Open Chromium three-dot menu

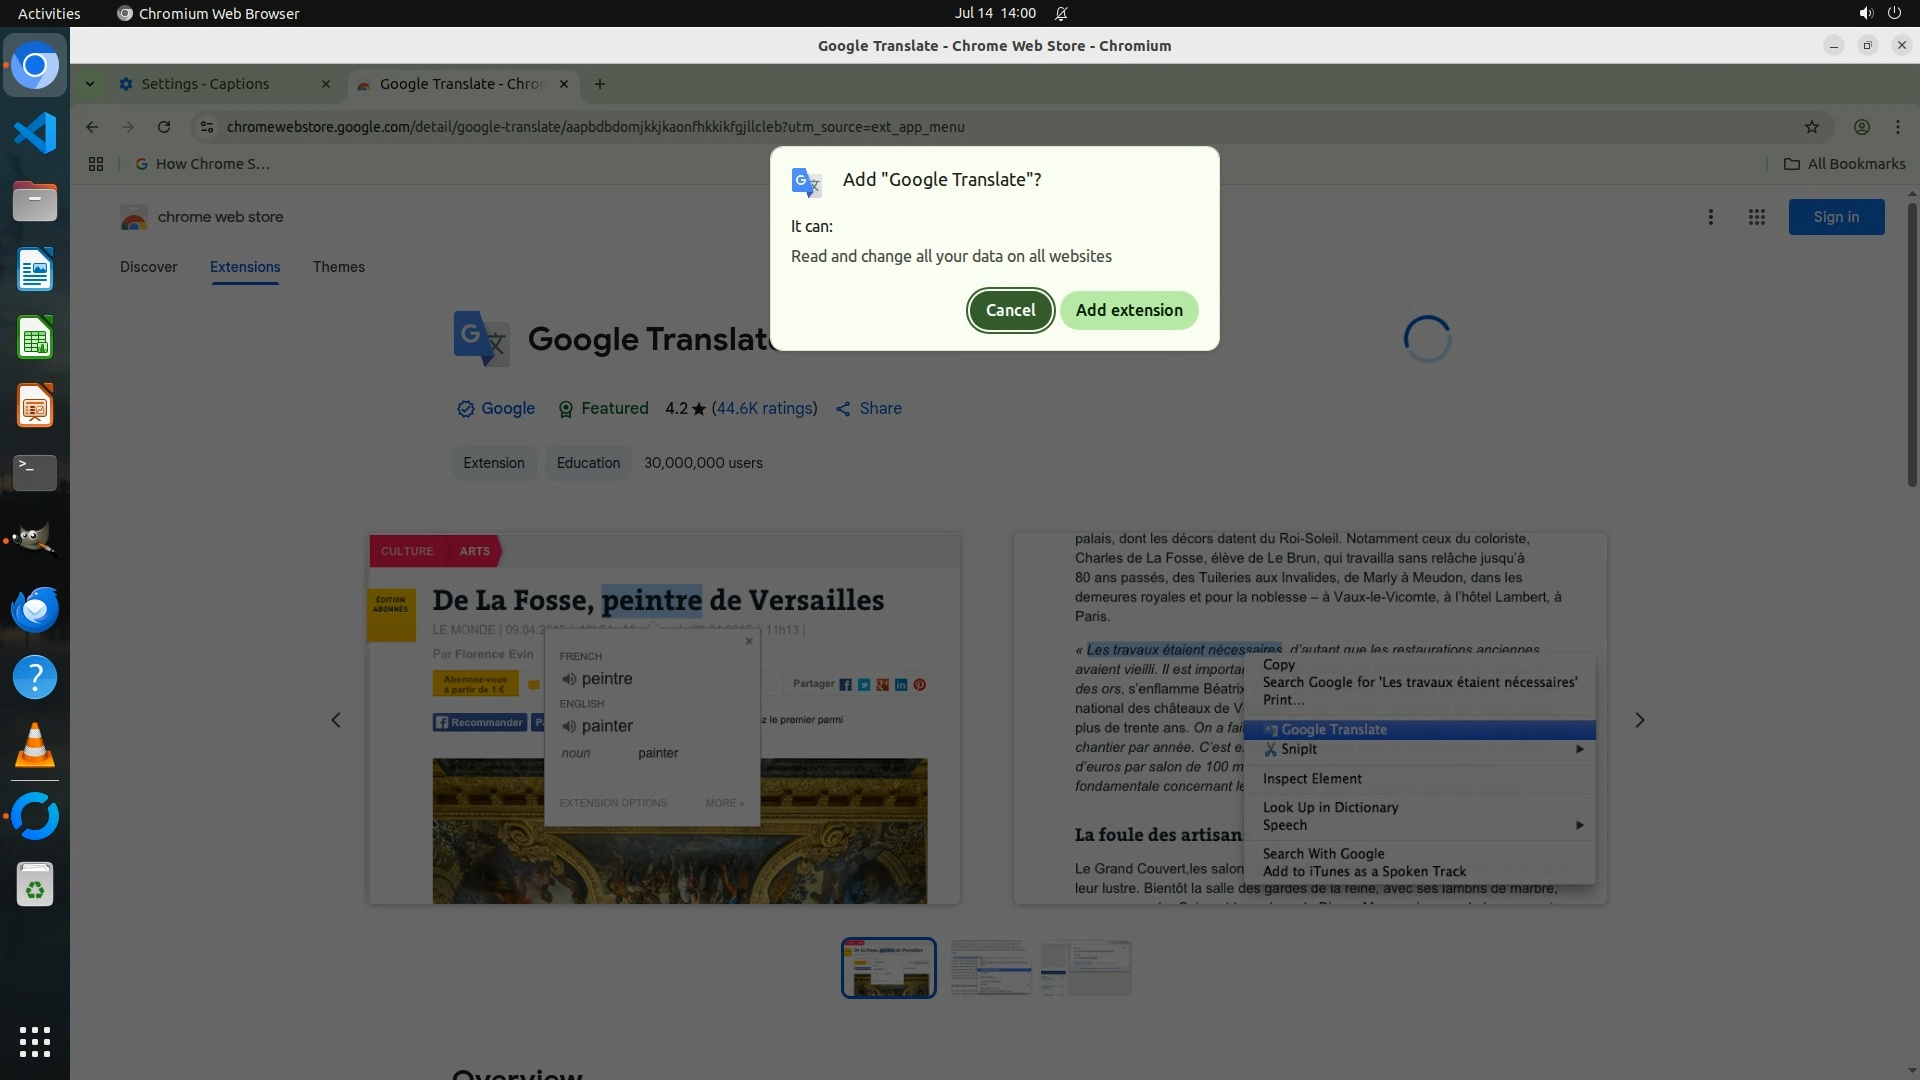point(1897,127)
